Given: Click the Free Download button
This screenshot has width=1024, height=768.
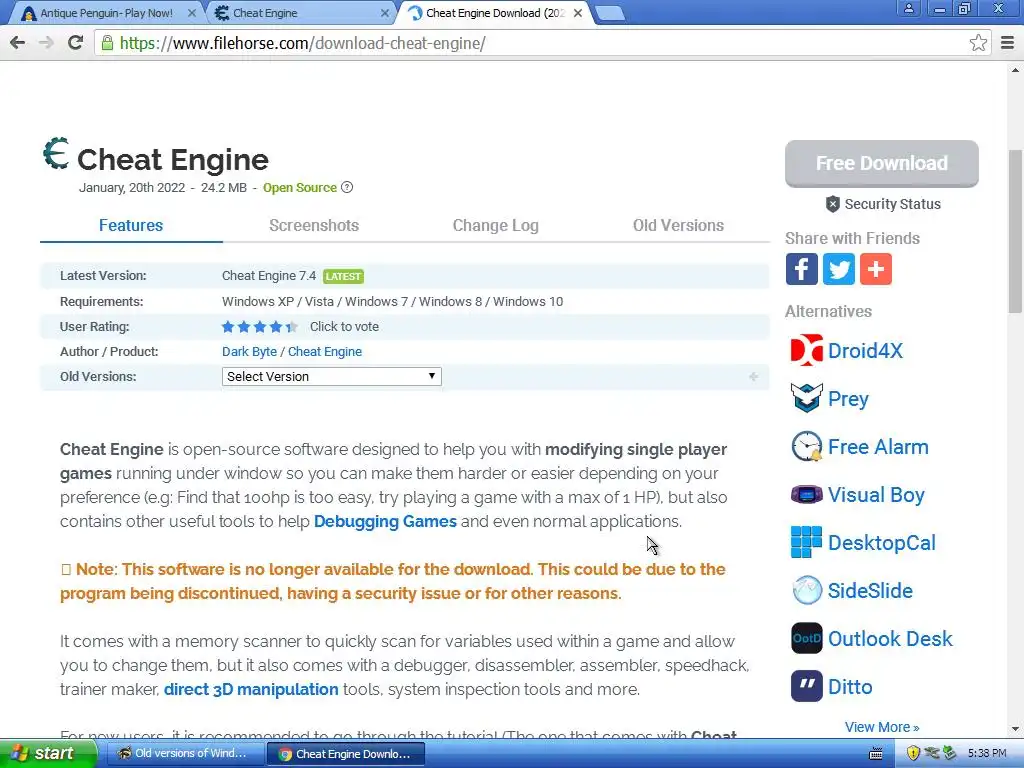Looking at the screenshot, I should click(882, 163).
